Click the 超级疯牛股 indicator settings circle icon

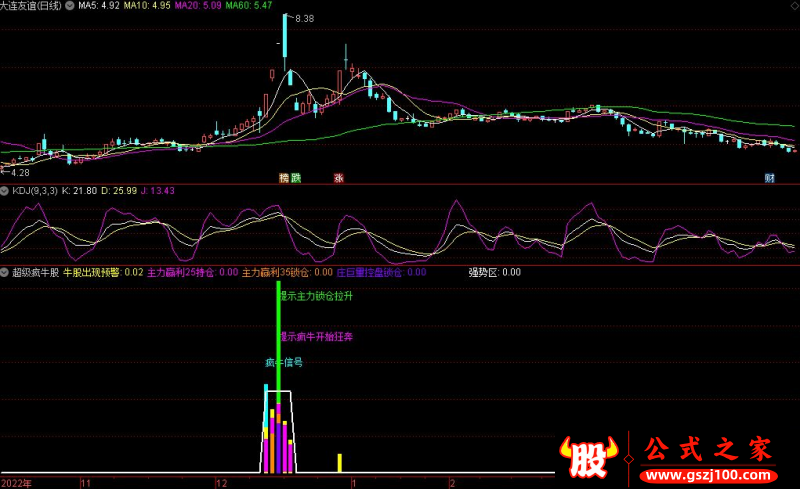[x=5, y=272]
